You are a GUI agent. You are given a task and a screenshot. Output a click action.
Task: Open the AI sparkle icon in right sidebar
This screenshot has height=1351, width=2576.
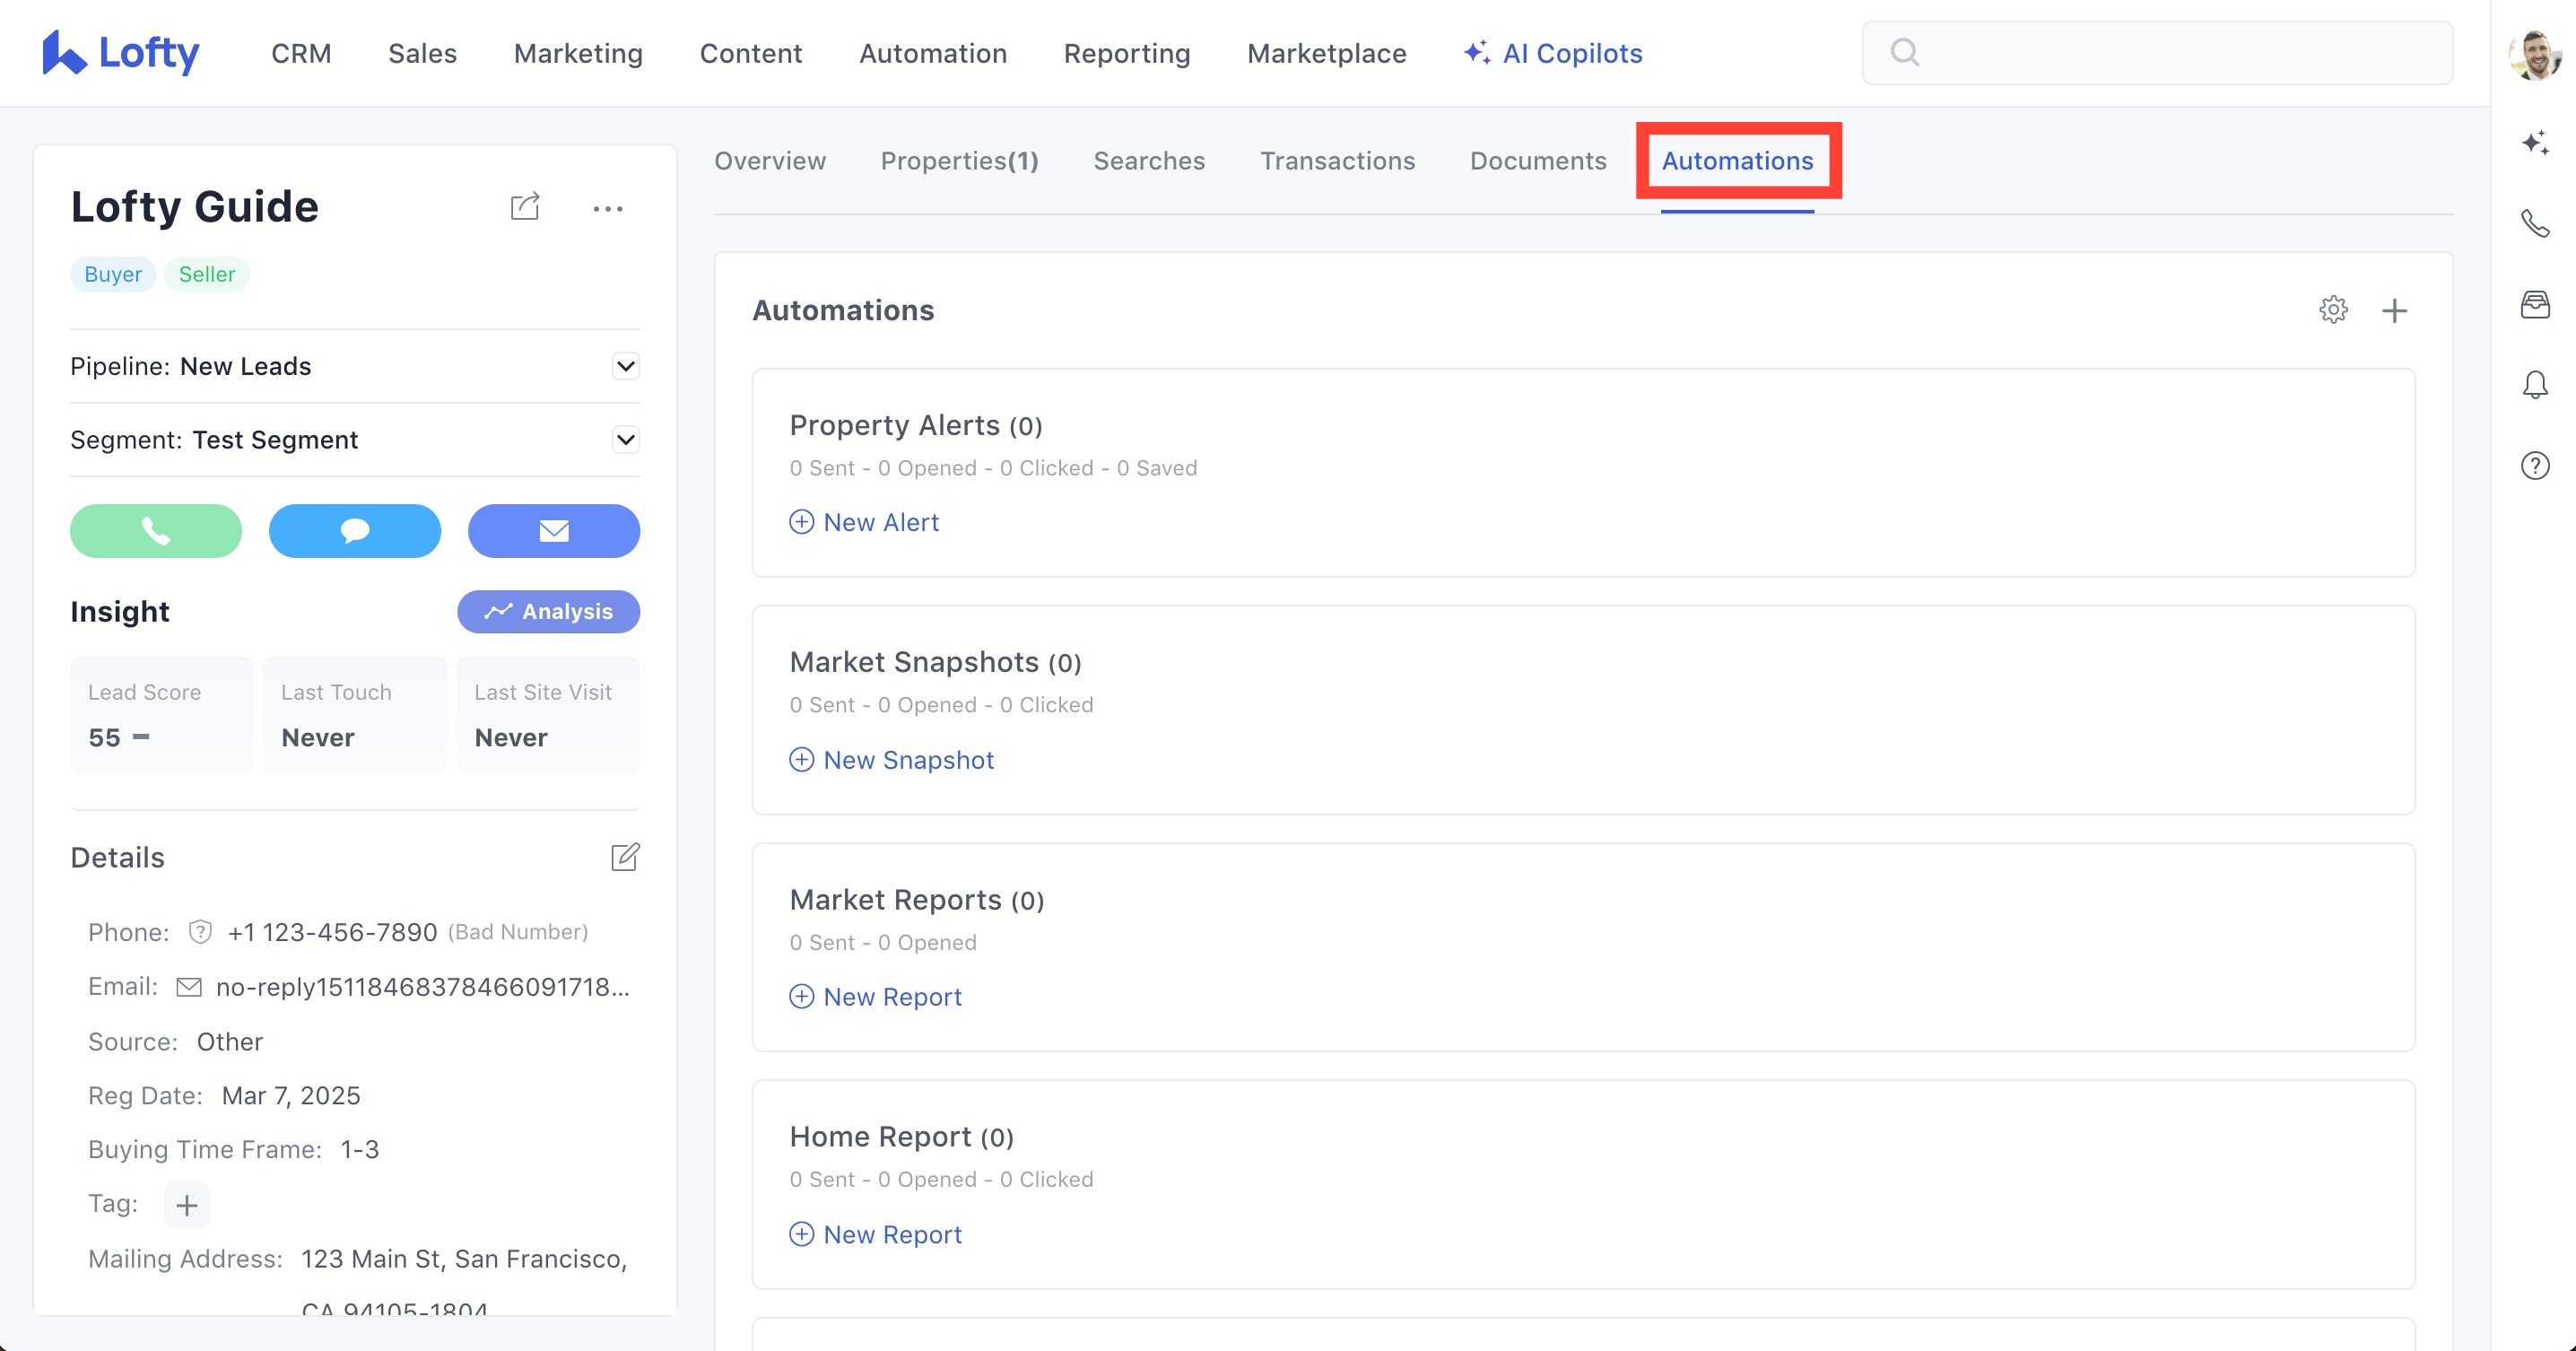(2534, 143)
